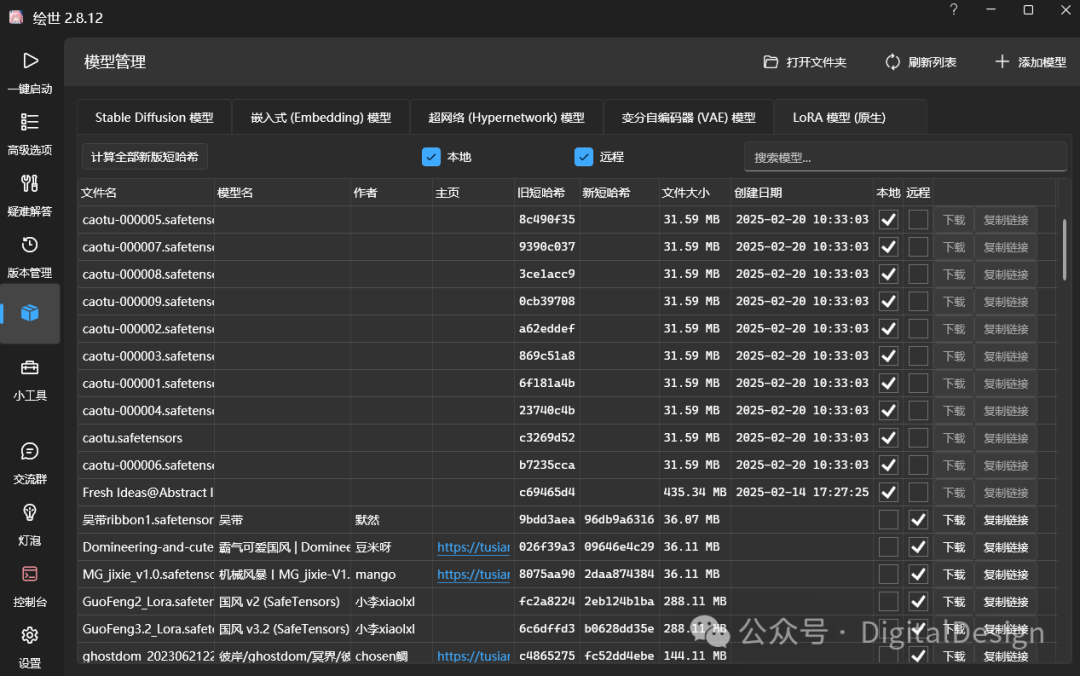The image size is (1080, 676).
Task: Select the model management cube icon
Action: pos(30,313)
